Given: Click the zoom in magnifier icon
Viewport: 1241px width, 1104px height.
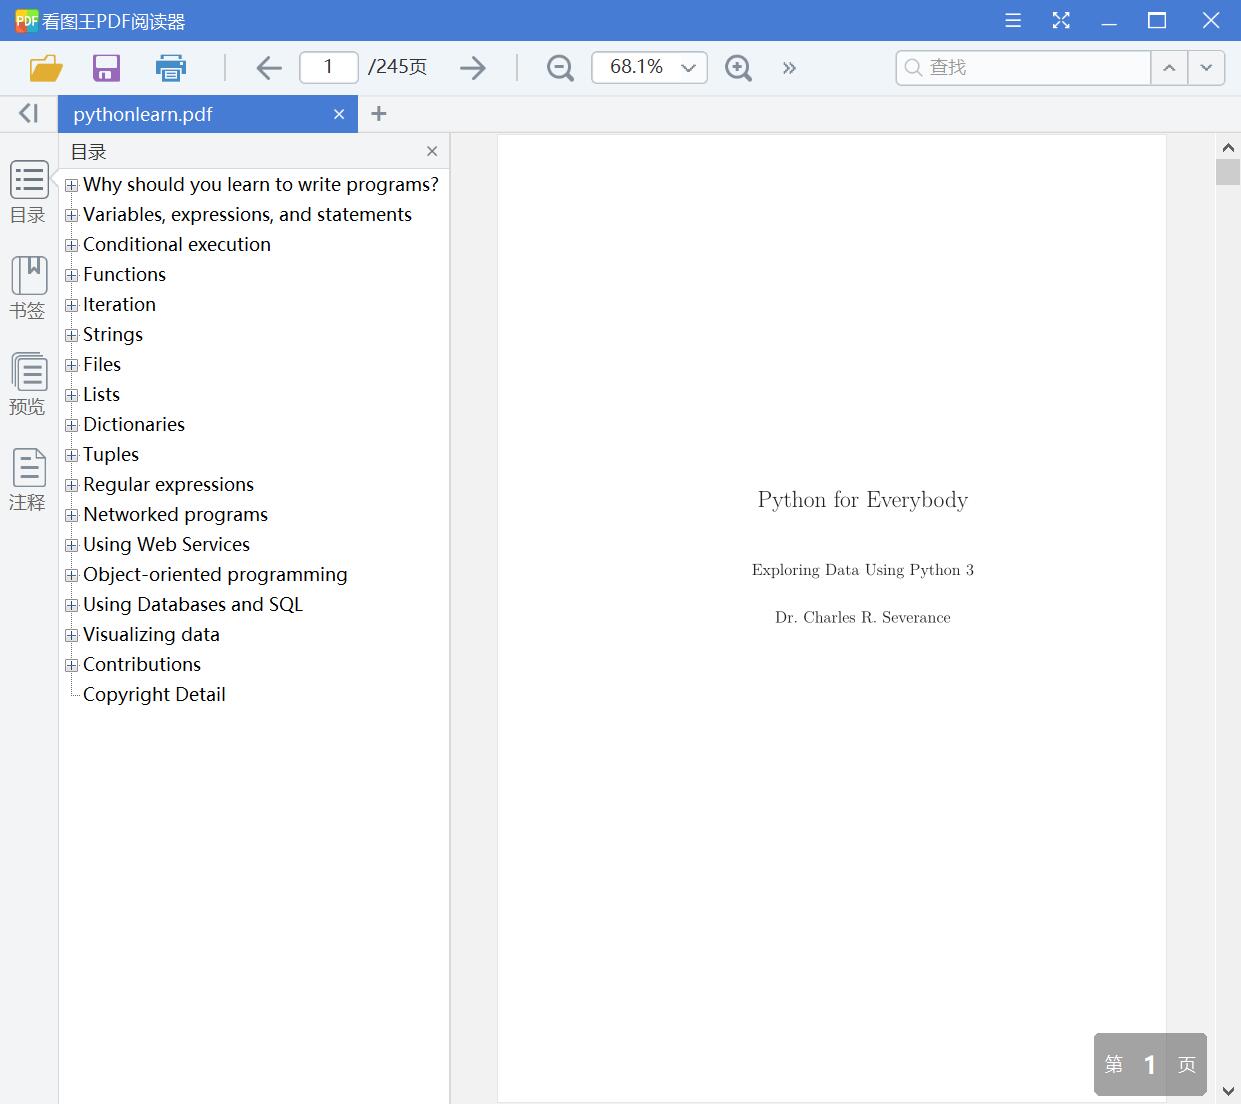Looking at the screenshot, I should click(738, 68).
